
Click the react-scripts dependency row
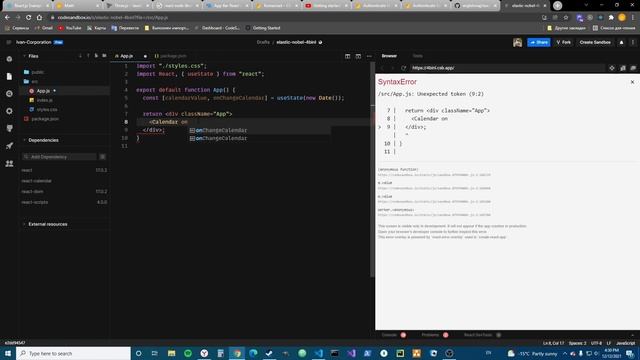(64, 202)
